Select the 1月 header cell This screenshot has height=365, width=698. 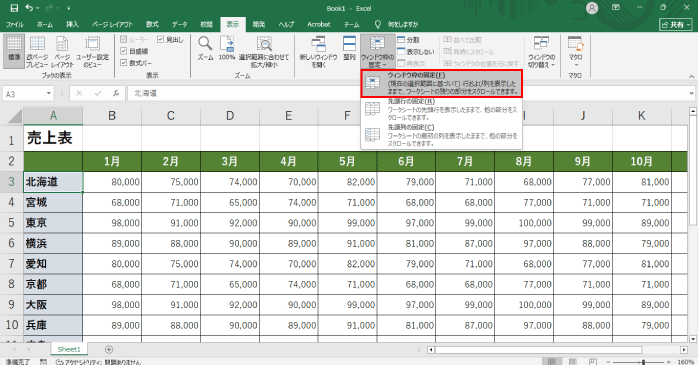(112, 161)
